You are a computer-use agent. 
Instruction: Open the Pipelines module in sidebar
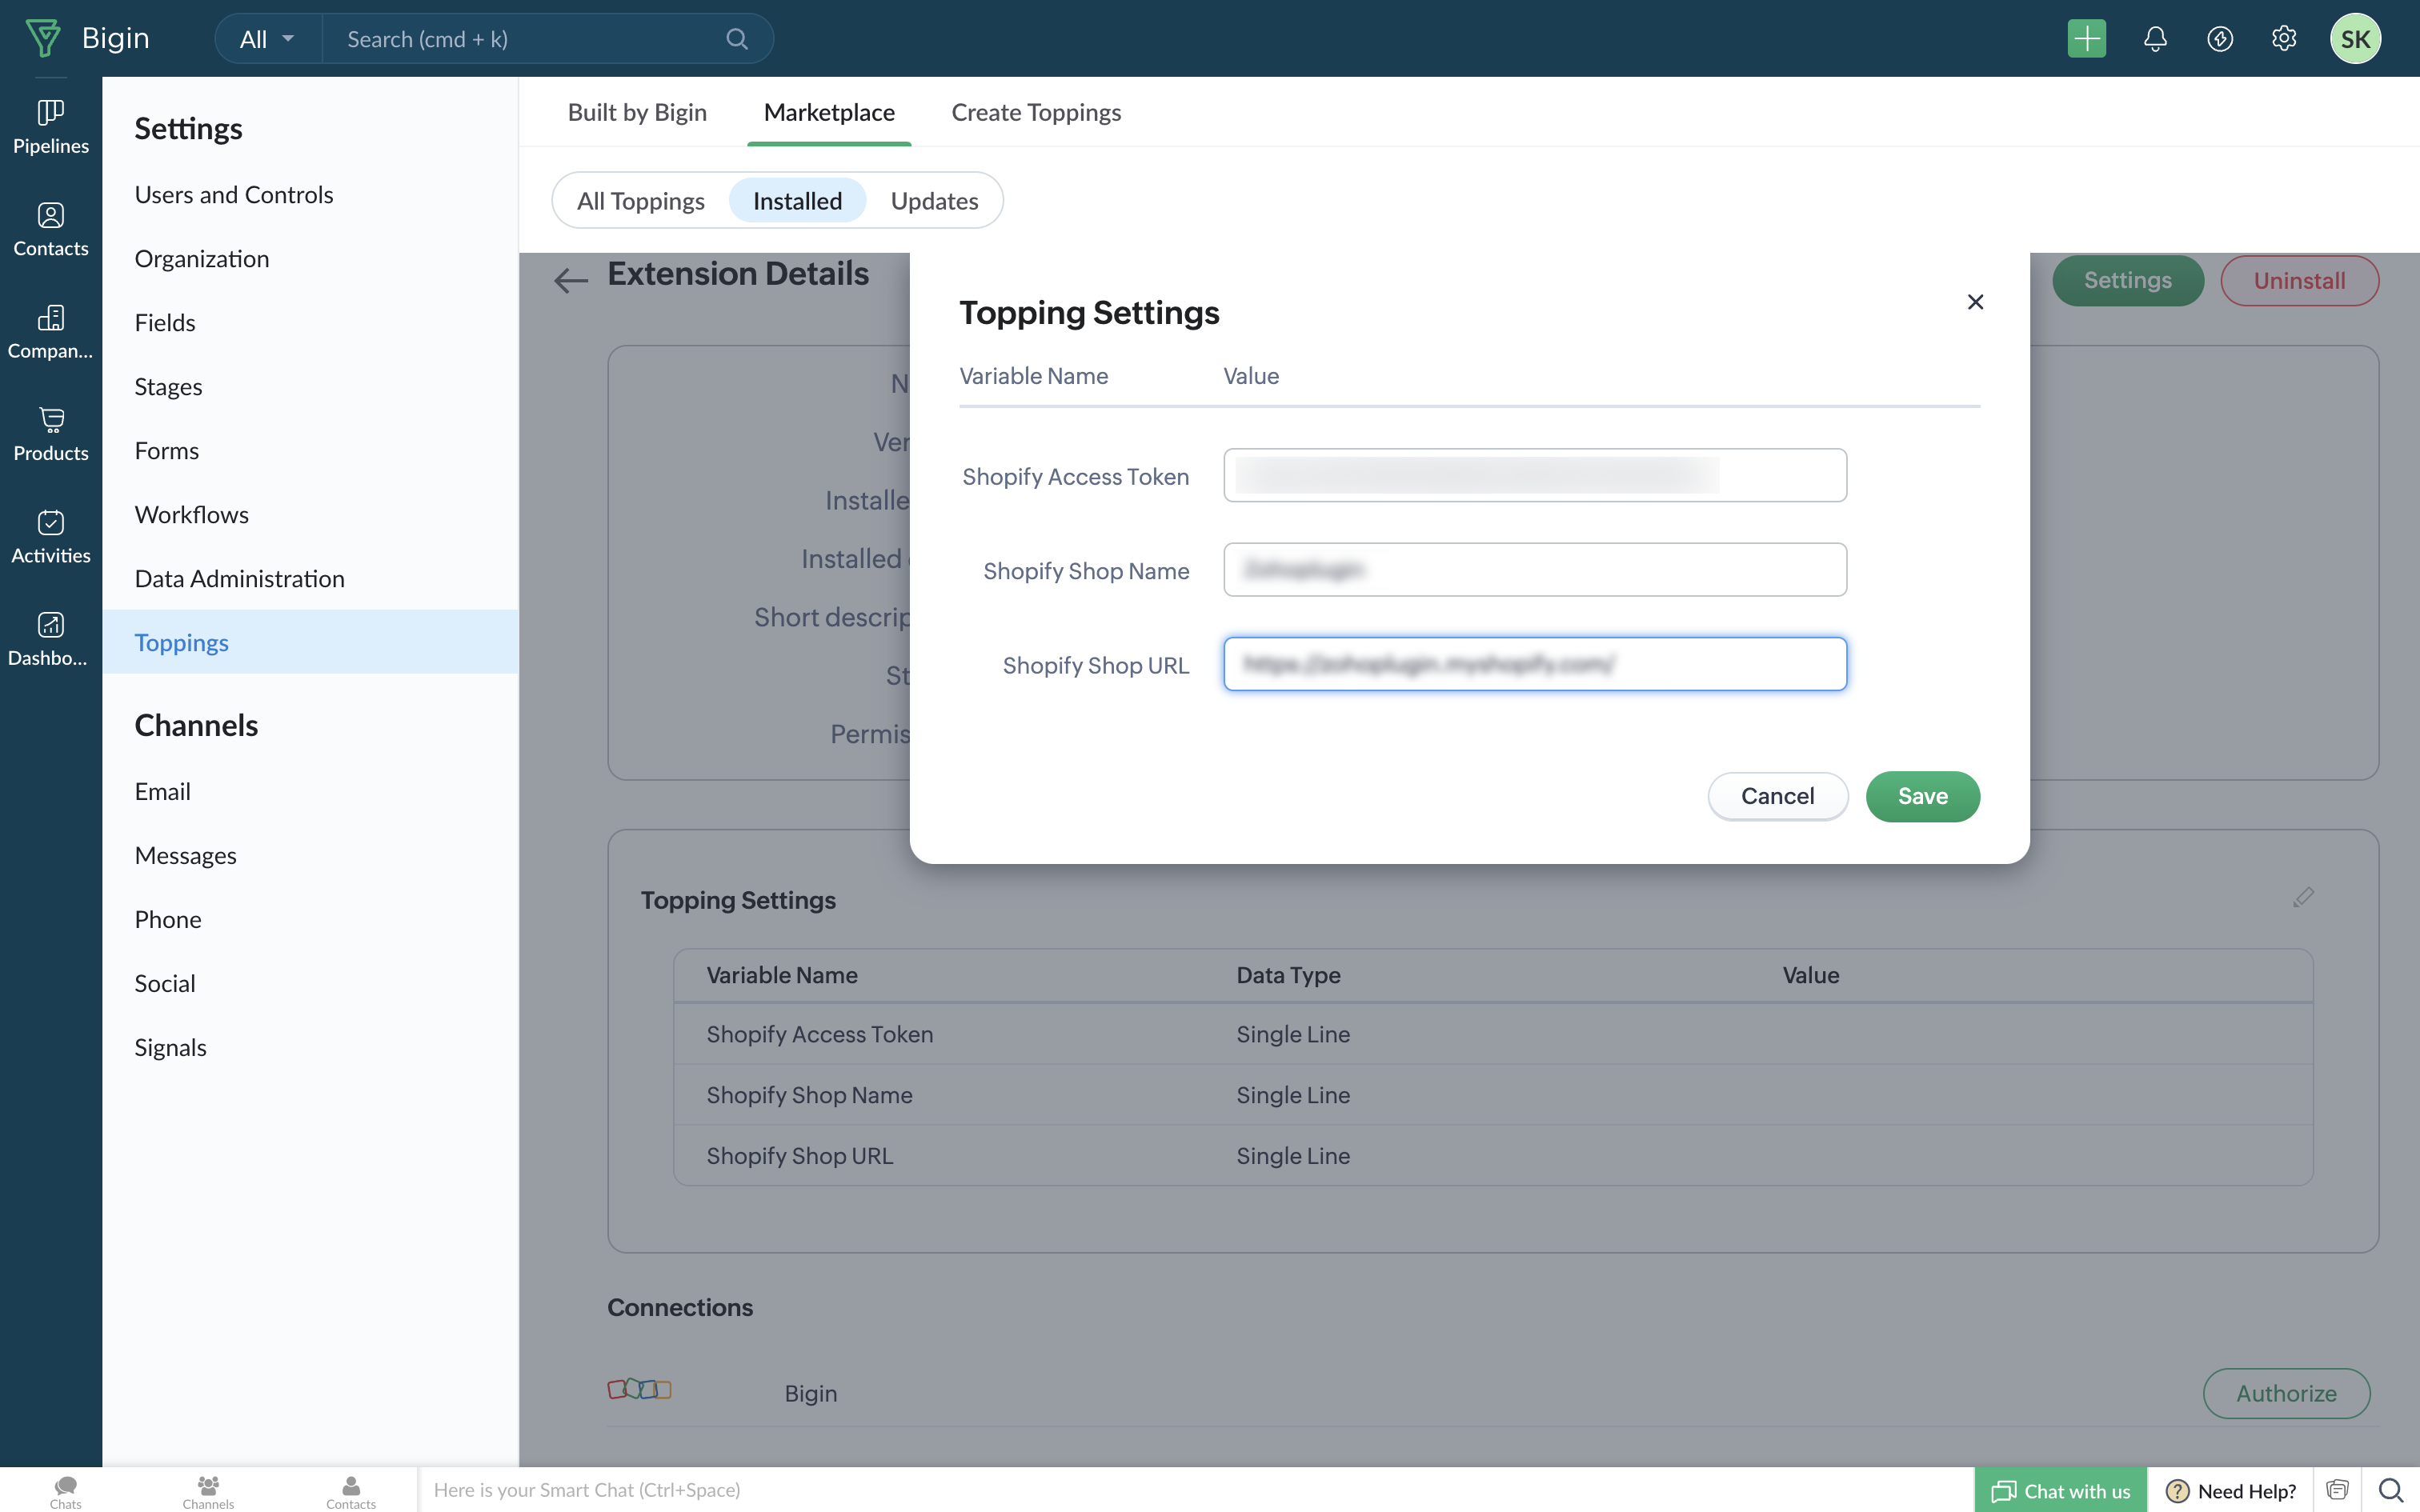pos(51,127)
